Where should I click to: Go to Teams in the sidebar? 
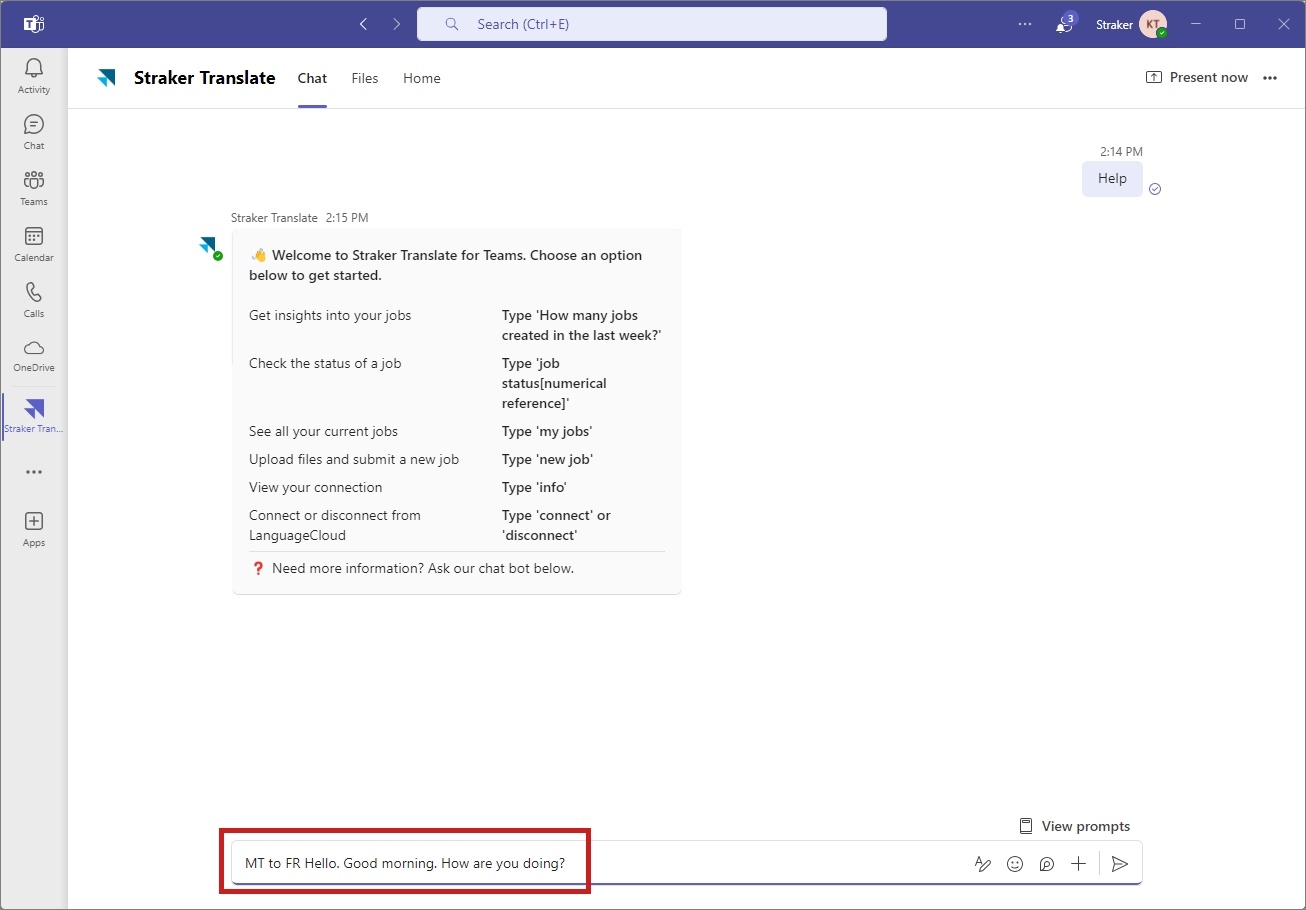click(34, 188)
